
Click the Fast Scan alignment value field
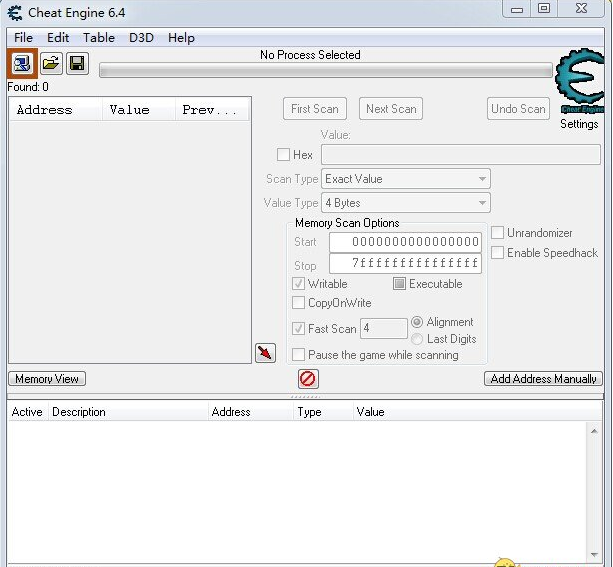coord(384,328)
